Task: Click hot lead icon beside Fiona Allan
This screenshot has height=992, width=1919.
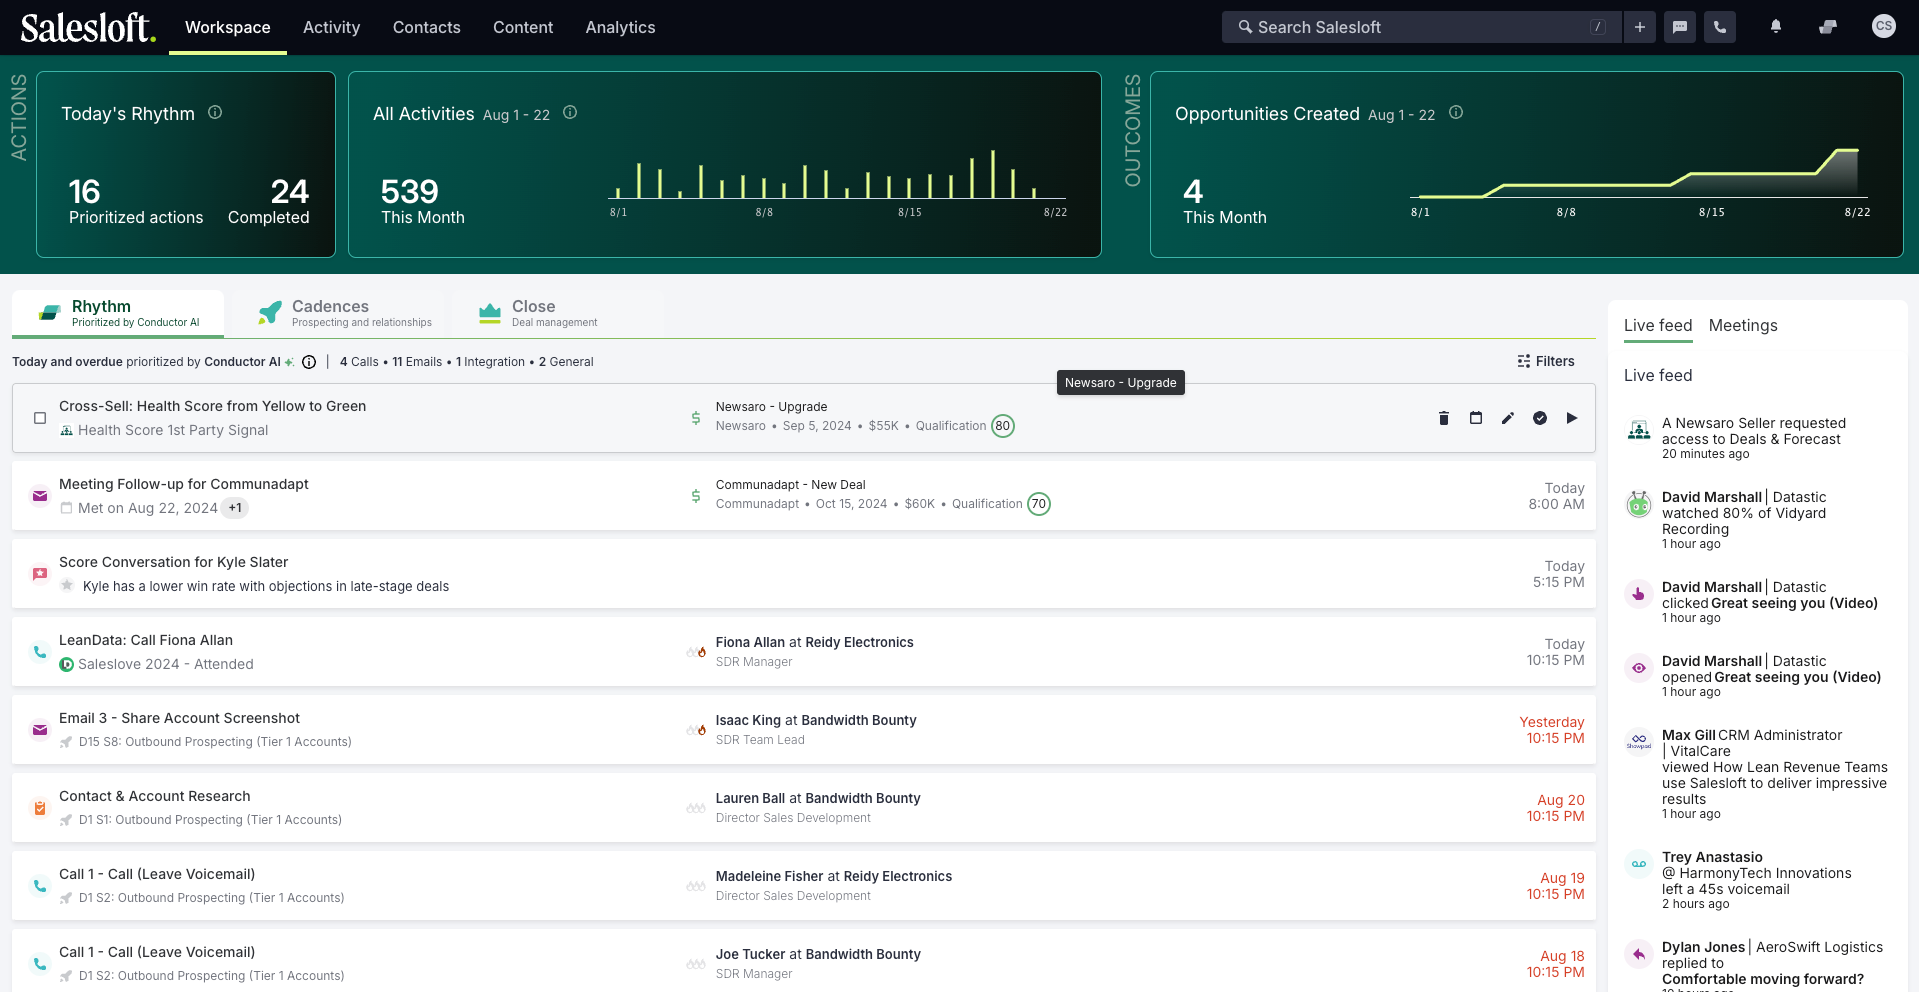Action: coord(696,652)
